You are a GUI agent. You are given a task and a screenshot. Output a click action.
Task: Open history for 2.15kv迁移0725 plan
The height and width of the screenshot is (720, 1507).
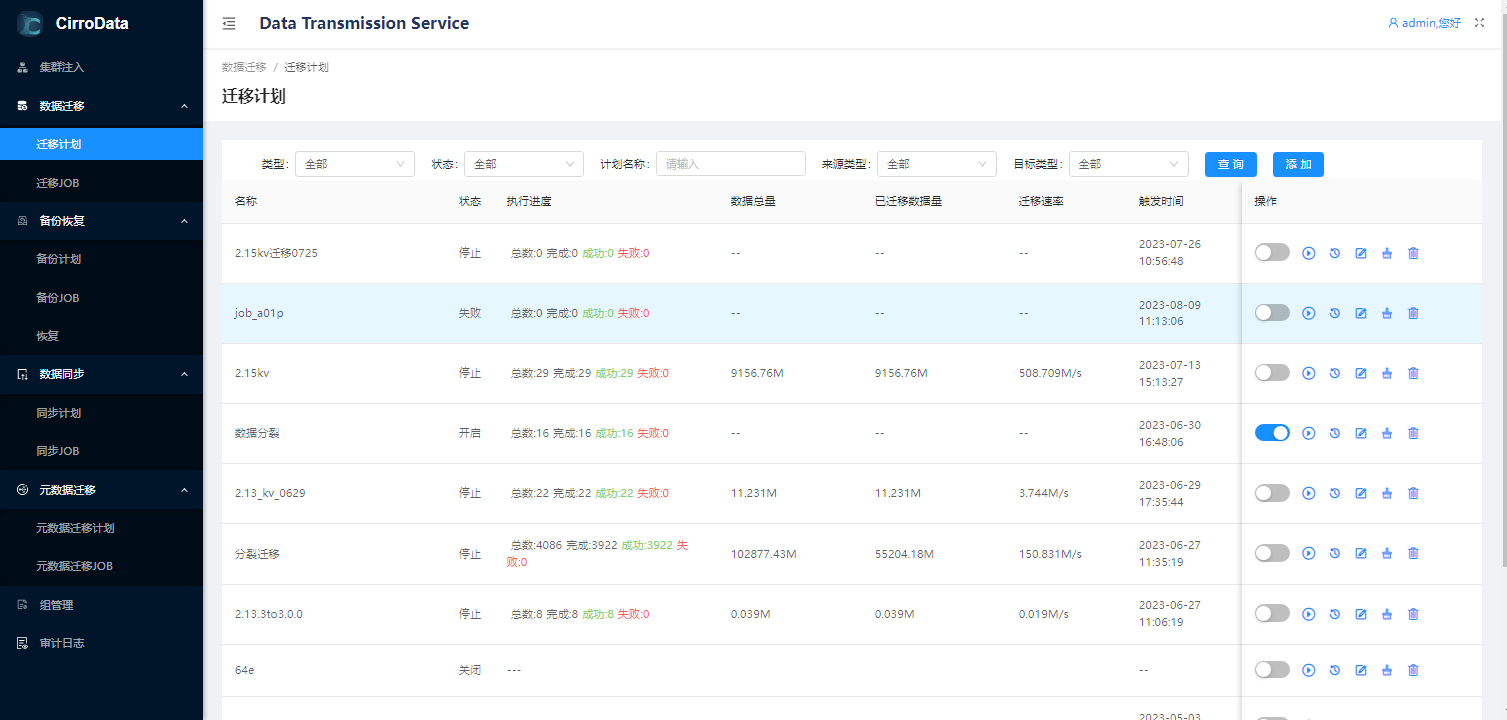(x=1335, y=253)
